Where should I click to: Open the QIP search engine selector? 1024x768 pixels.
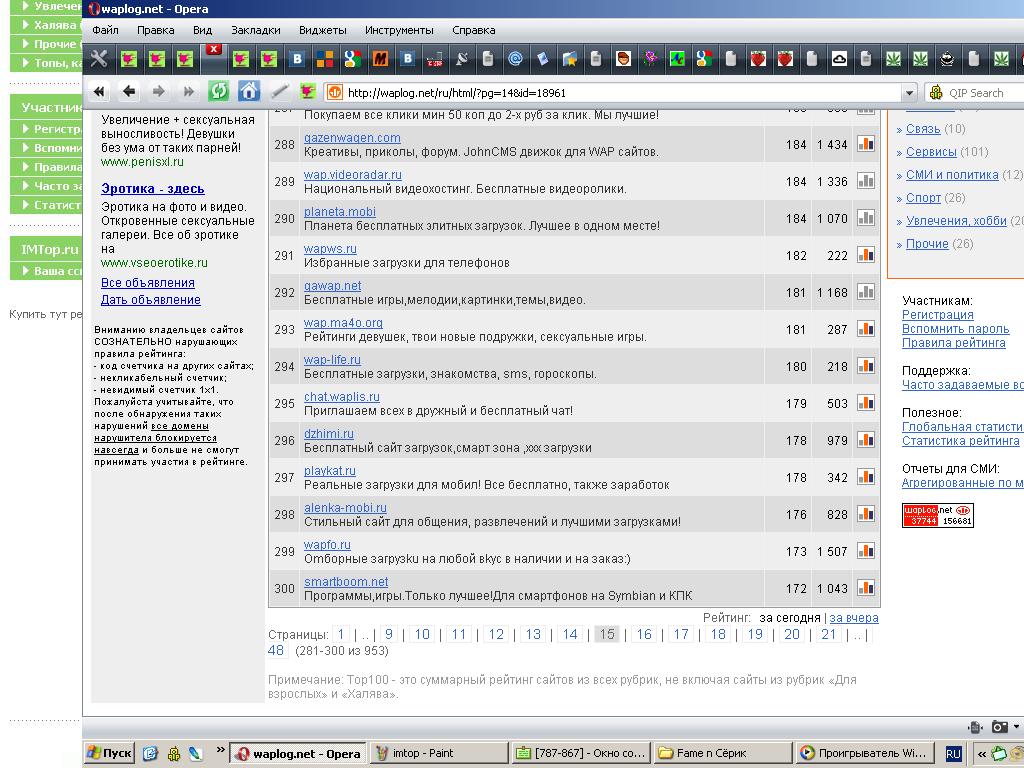pos(937,93)
